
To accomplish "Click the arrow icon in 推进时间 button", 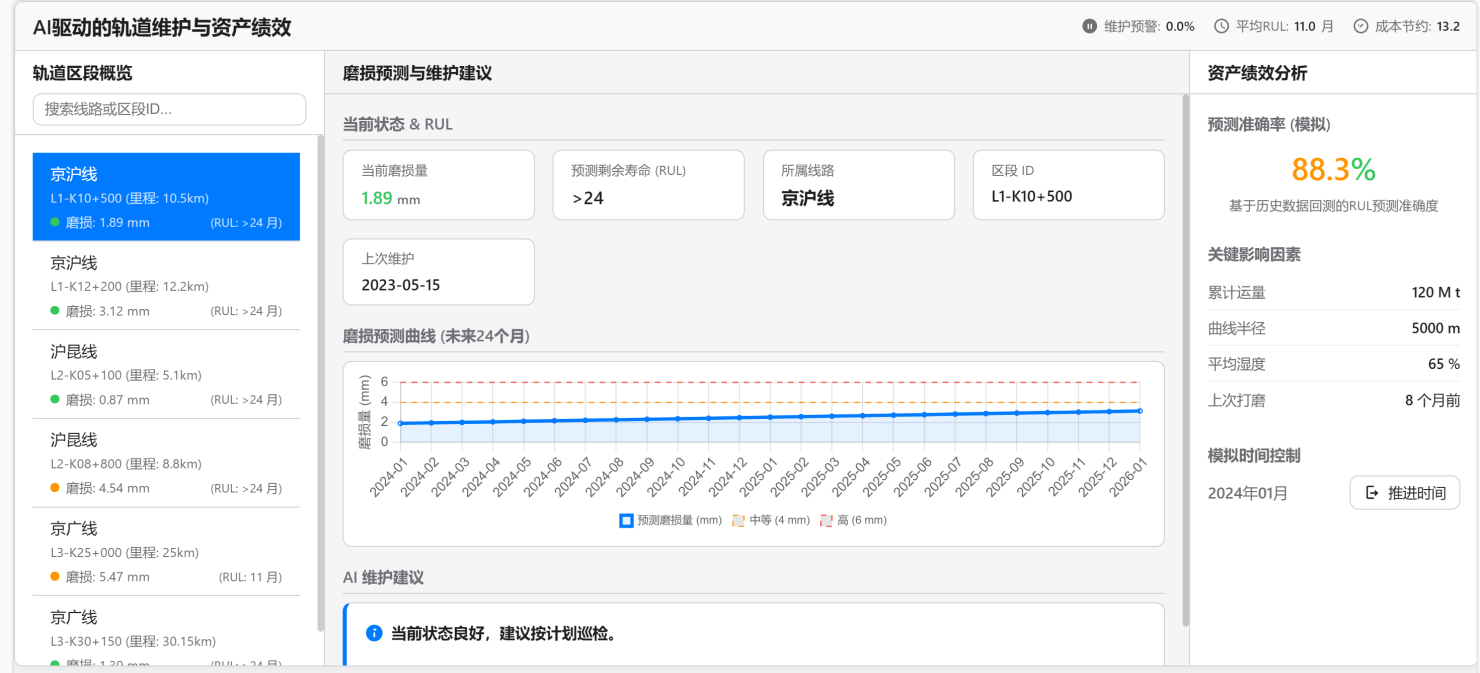I will pos(1372,493).
